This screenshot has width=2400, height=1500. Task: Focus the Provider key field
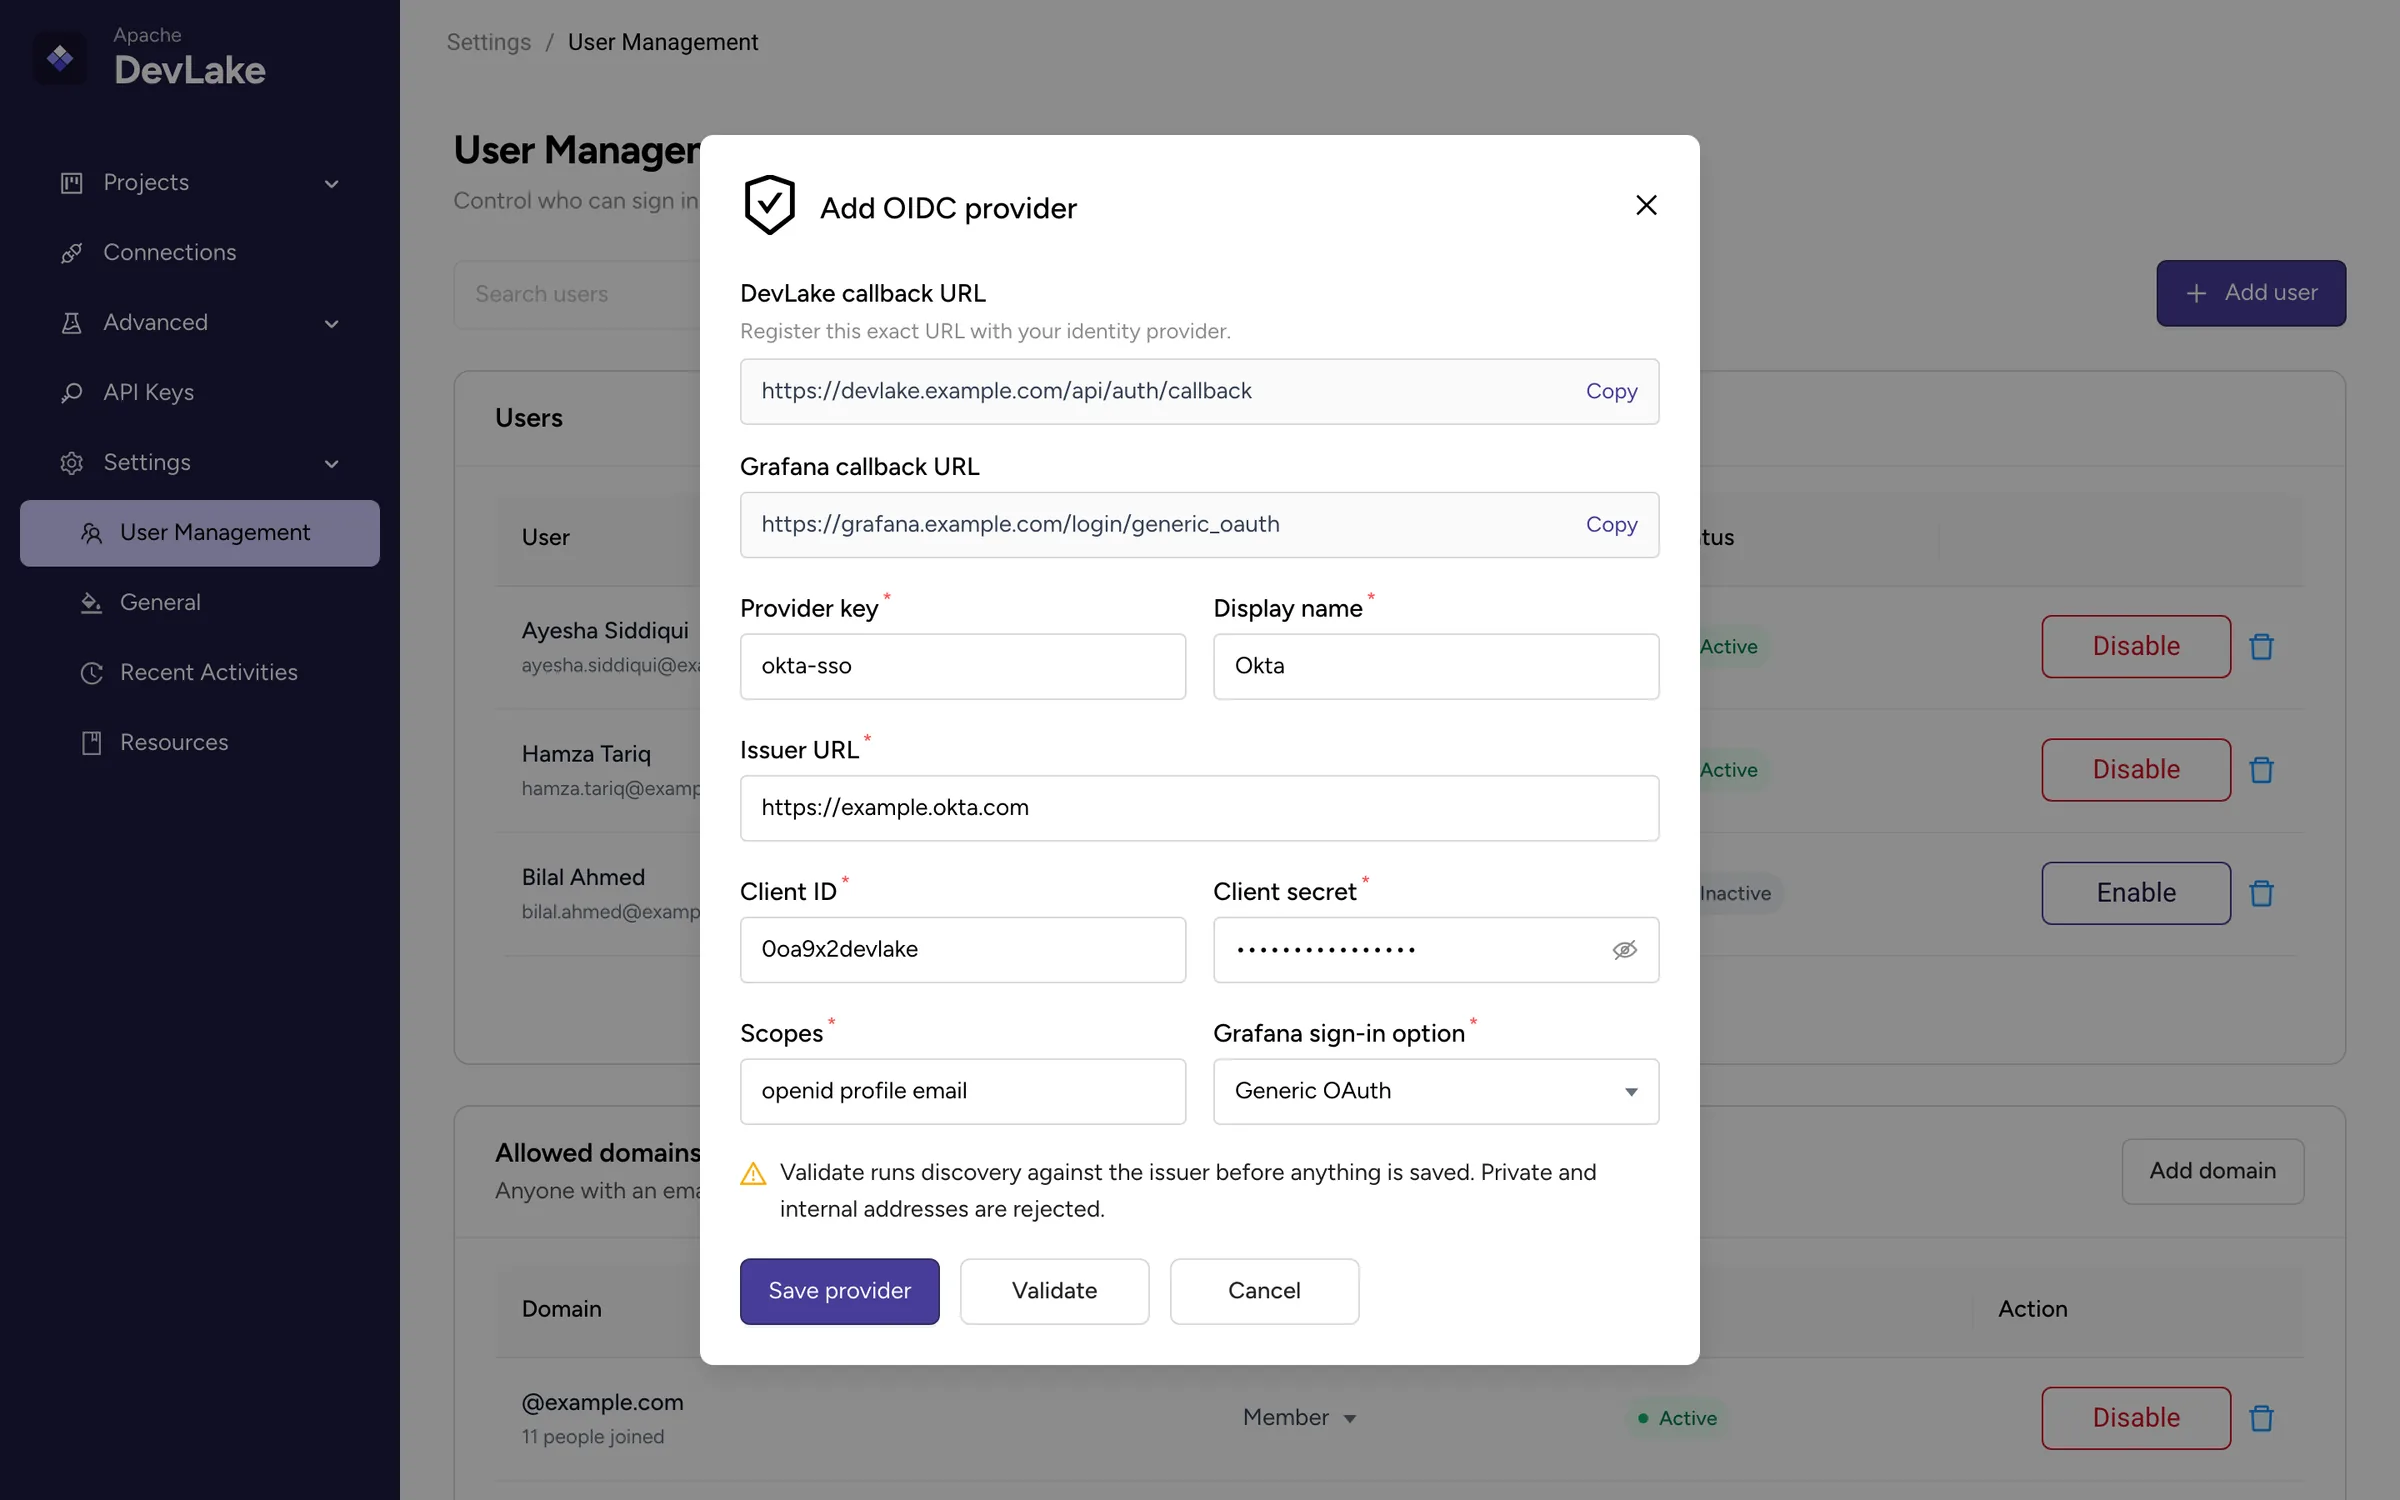click(x=962, y=666)
